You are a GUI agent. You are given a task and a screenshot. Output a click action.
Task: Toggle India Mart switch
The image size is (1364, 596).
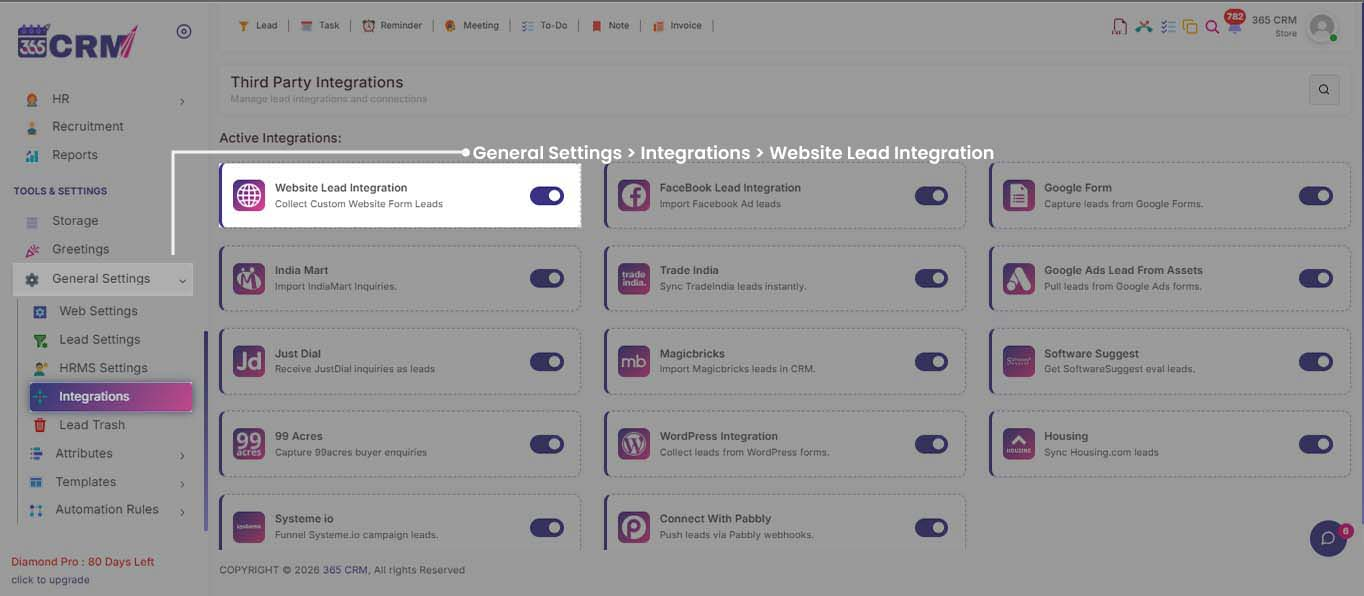pos(547,278)
